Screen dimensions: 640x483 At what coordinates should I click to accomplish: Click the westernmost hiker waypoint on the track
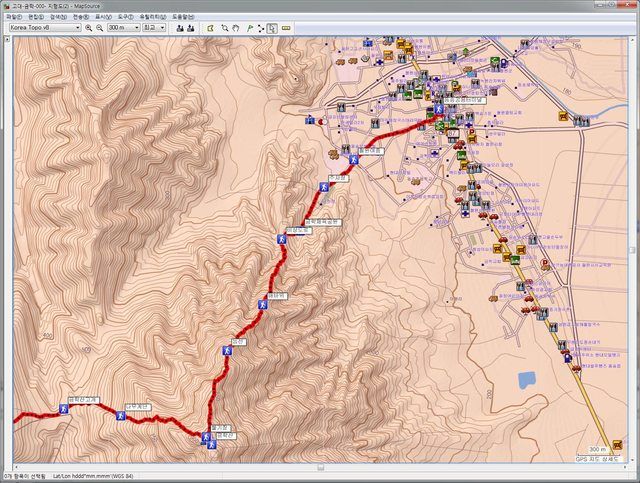click(64, 409)
